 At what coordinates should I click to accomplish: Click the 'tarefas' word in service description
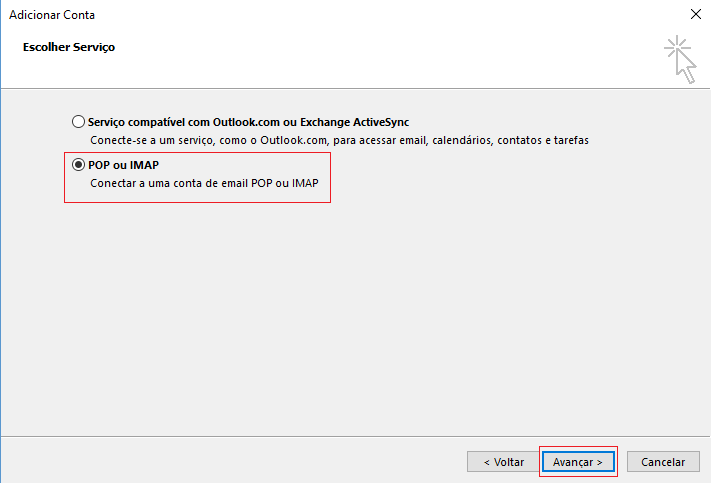569,141
